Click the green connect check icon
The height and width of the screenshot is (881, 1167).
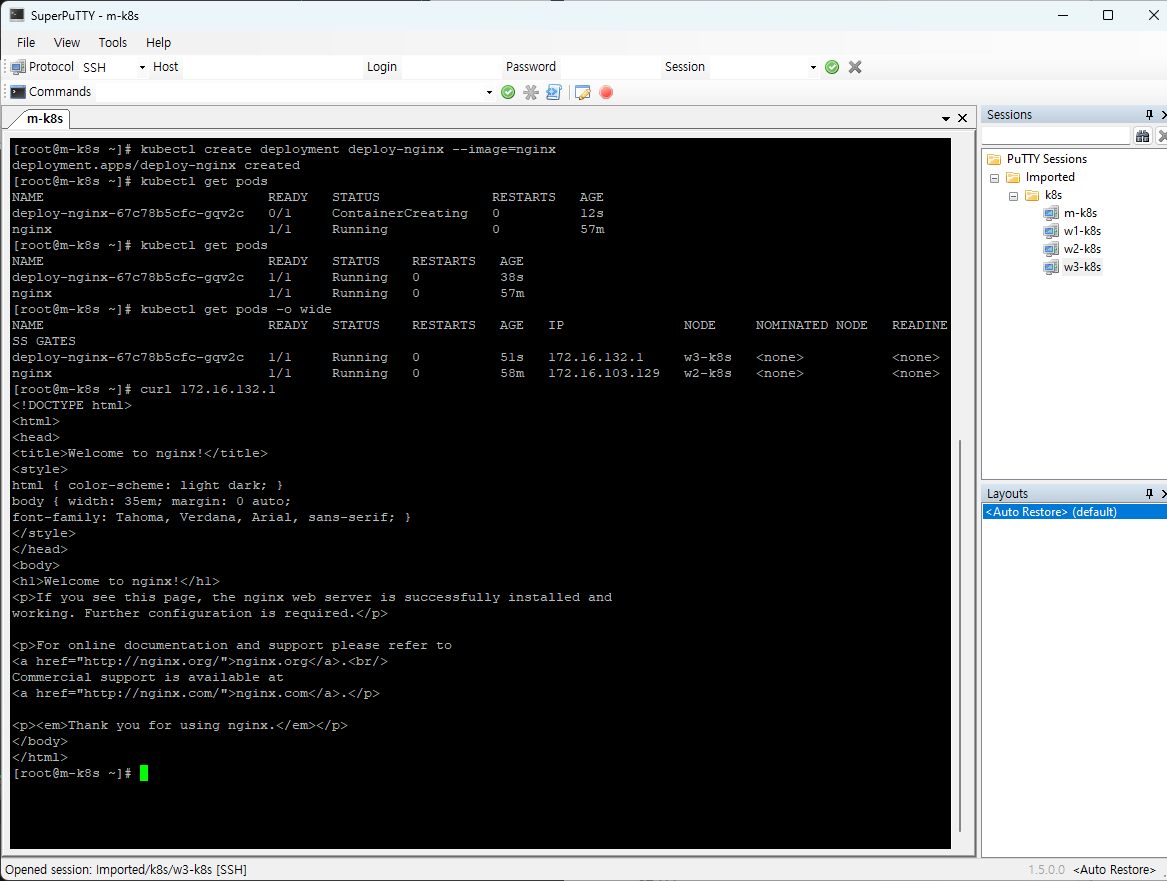pos(832,67)
